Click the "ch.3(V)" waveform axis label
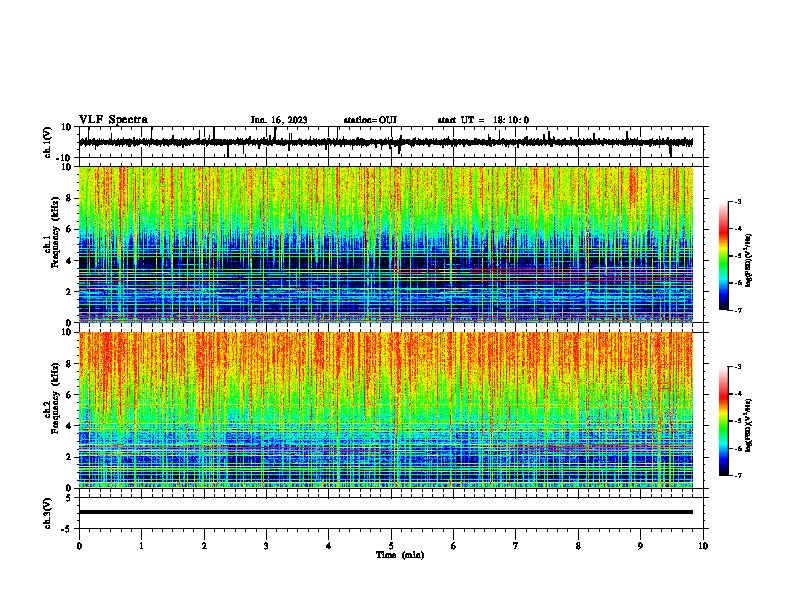 click(x=48, y=513)
